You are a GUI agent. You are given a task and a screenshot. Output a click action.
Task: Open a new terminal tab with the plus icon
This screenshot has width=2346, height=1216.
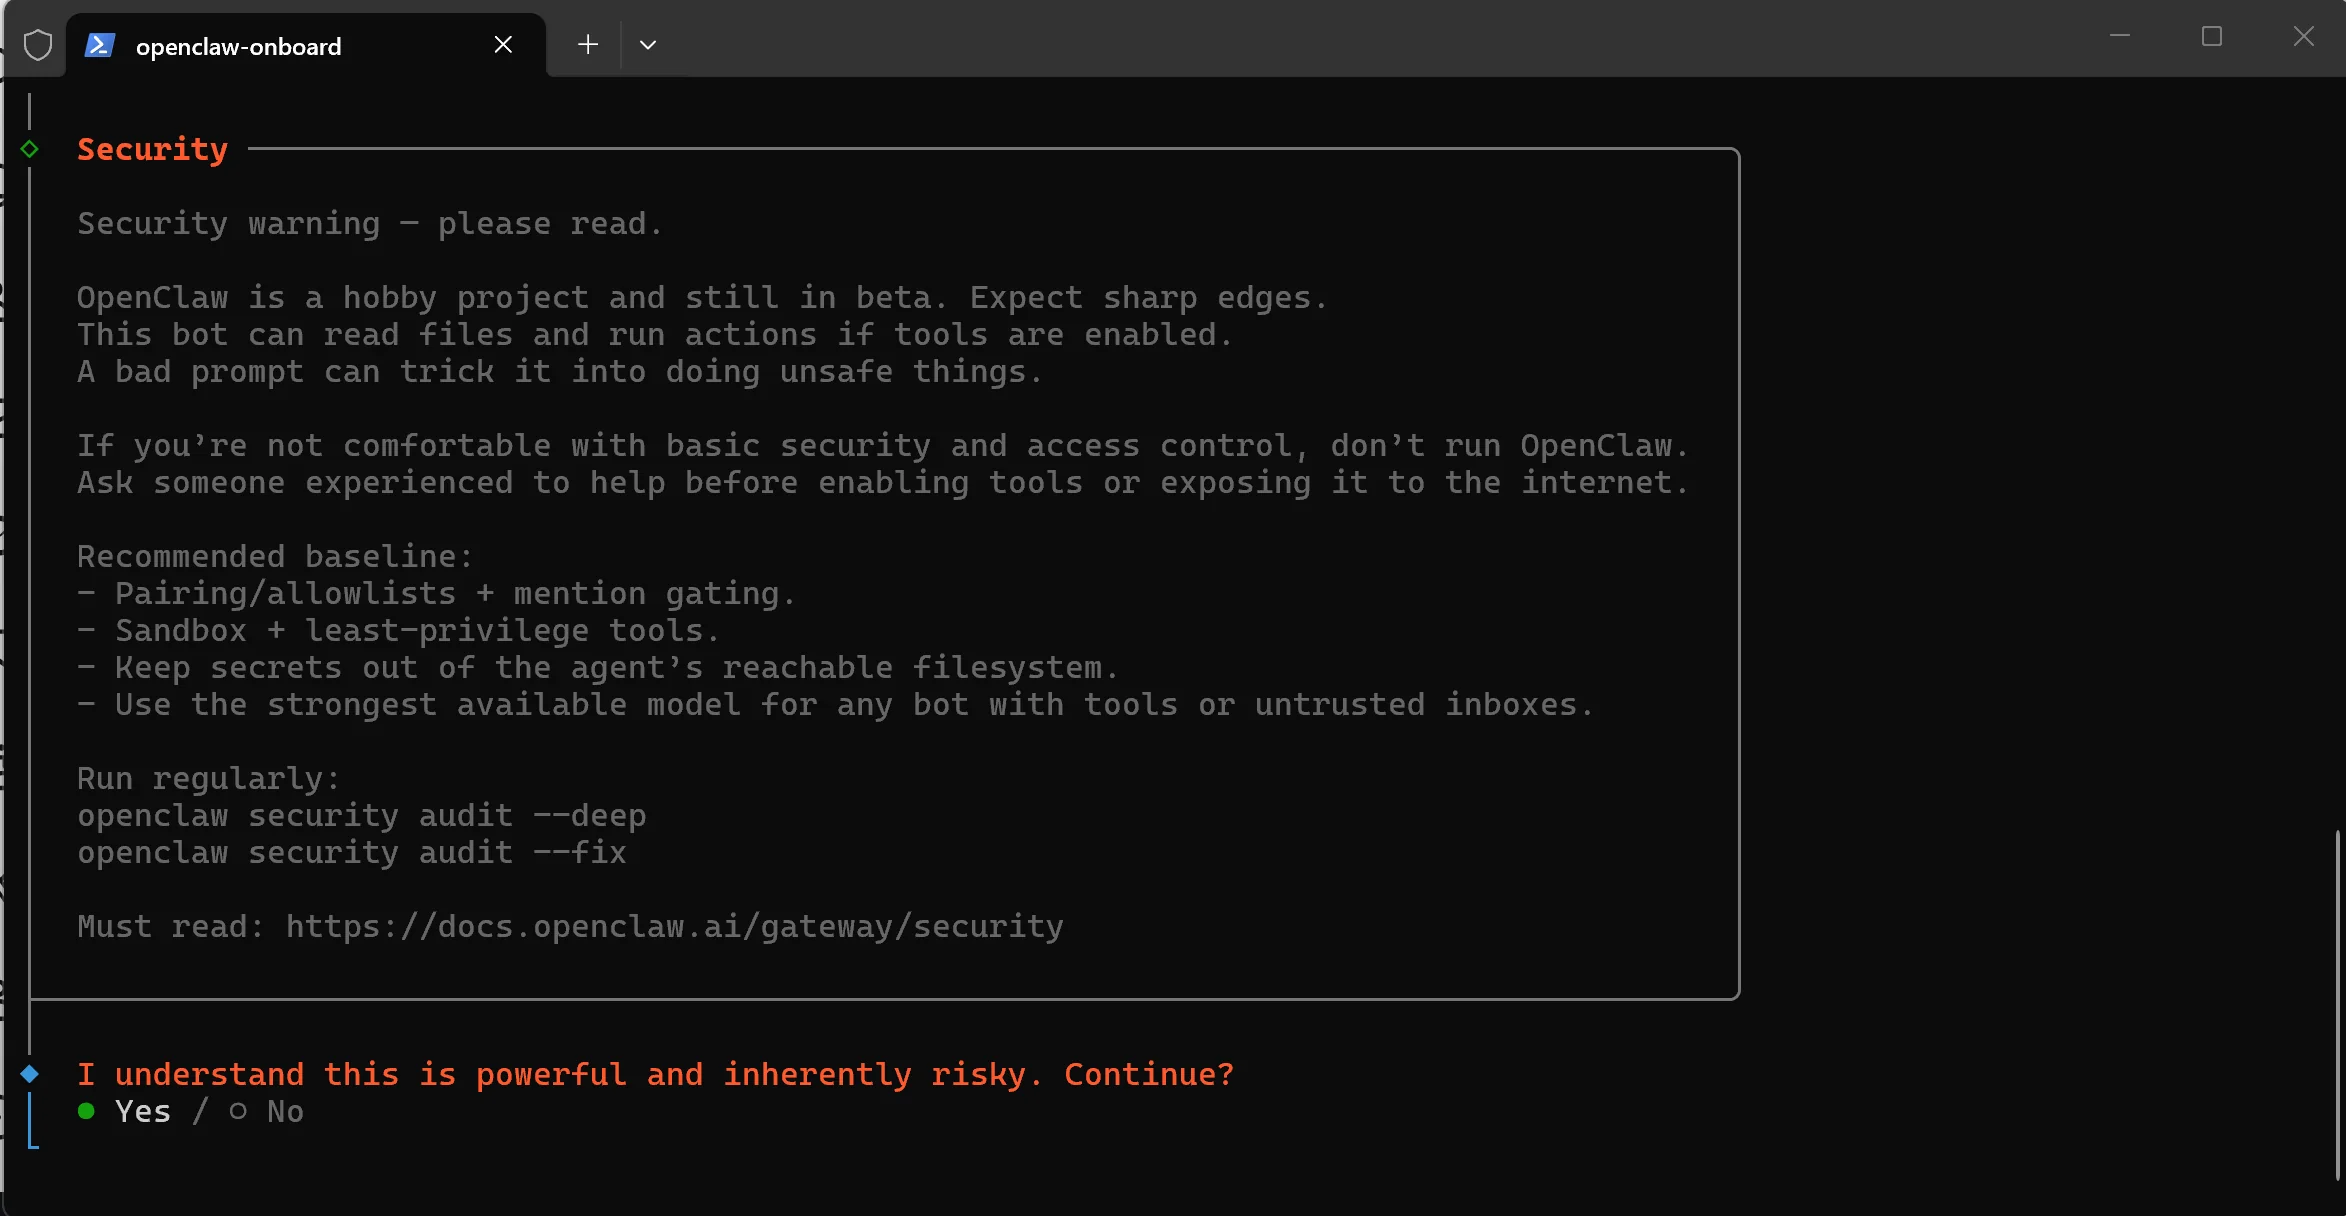tap(588, 44)
